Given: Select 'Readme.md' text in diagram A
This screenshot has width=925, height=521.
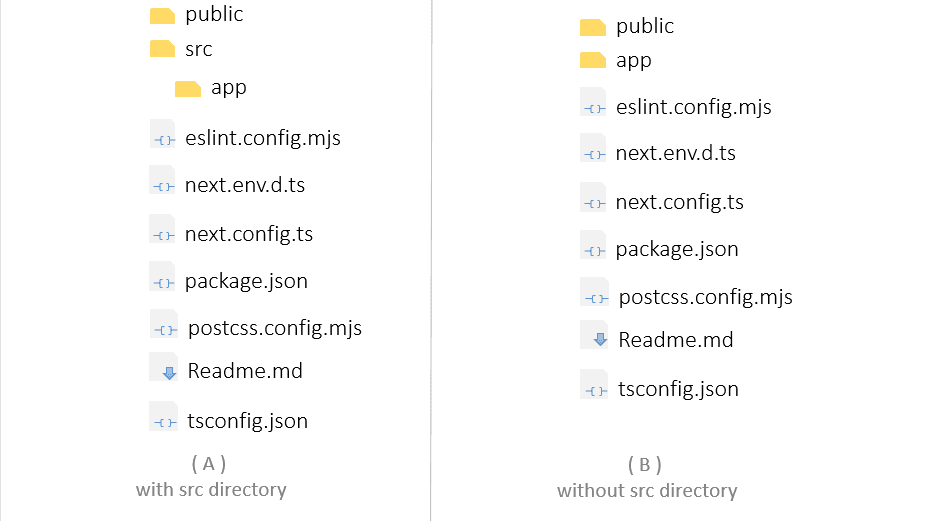Looking at the screenshot, I should 245,371.
